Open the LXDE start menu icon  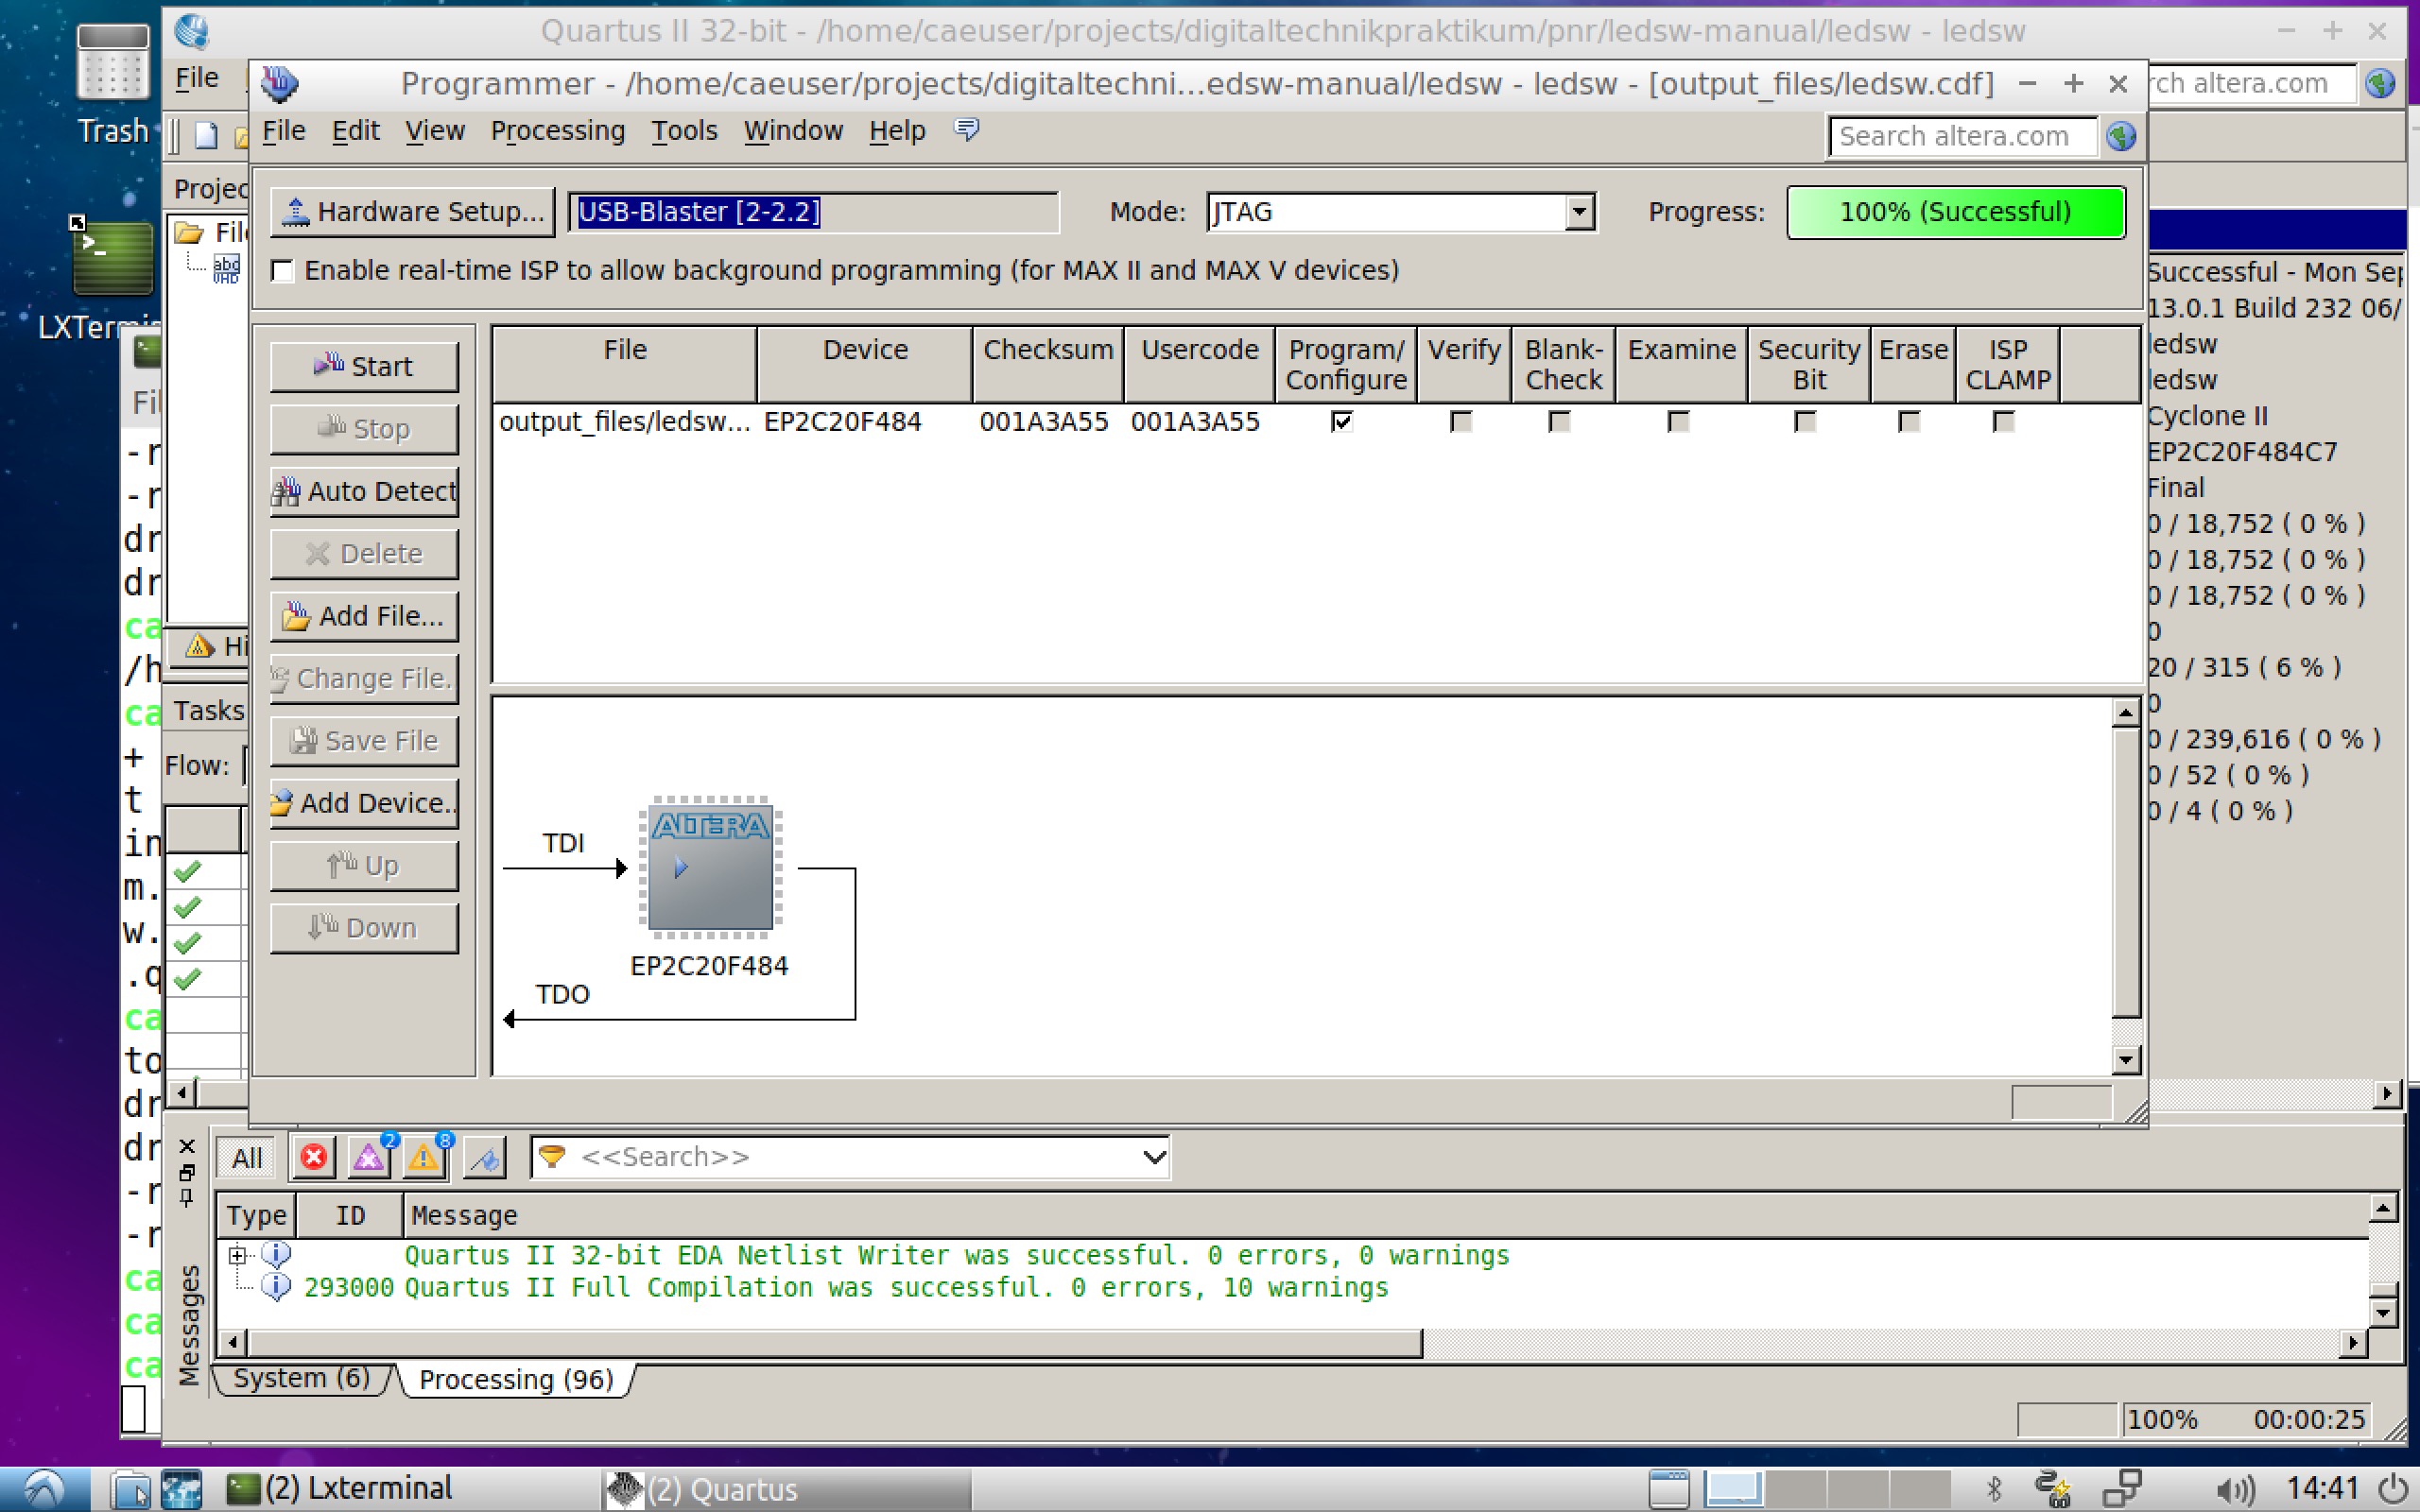point(44,1489)
